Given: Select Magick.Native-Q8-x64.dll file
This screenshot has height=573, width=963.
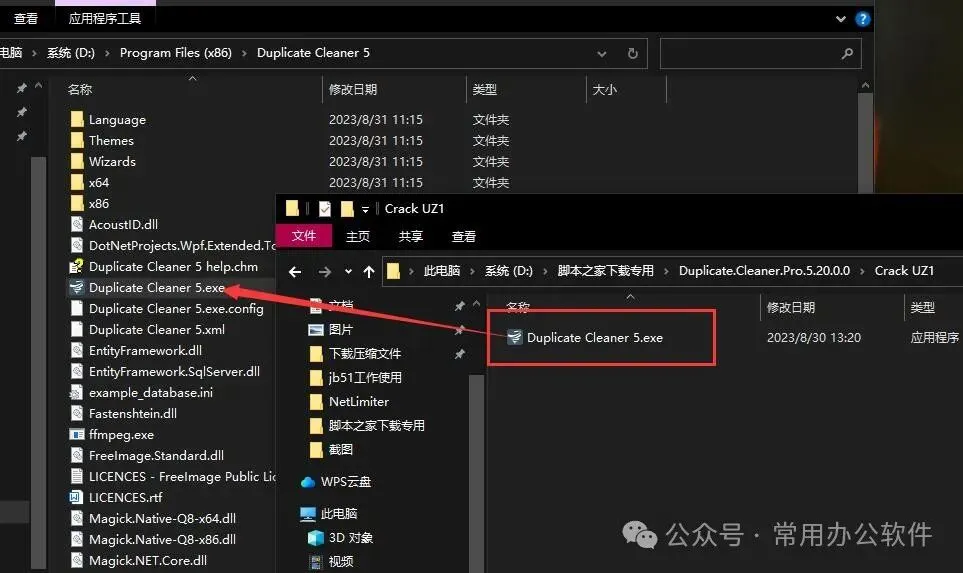Looking at the screenshot, I should click(162, 518).
